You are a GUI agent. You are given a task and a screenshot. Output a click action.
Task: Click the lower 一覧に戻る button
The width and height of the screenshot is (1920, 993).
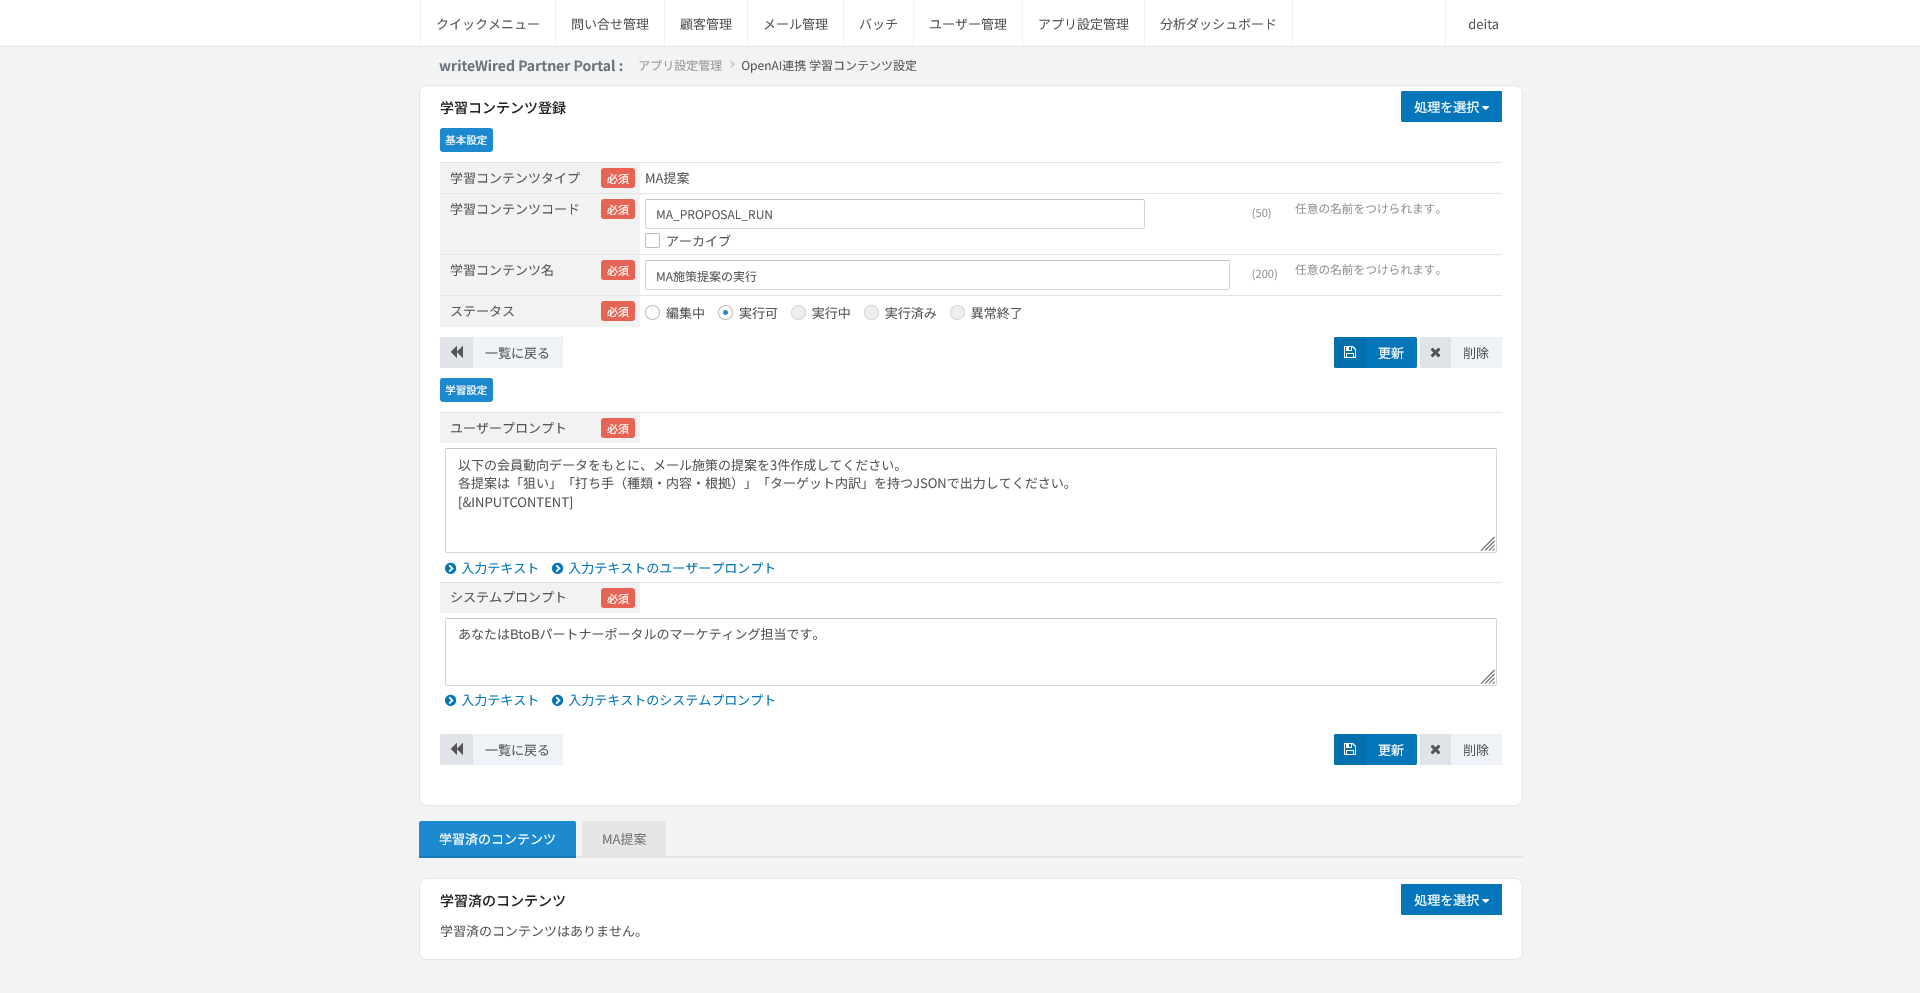pyautogui.click(x=501, y=749)
